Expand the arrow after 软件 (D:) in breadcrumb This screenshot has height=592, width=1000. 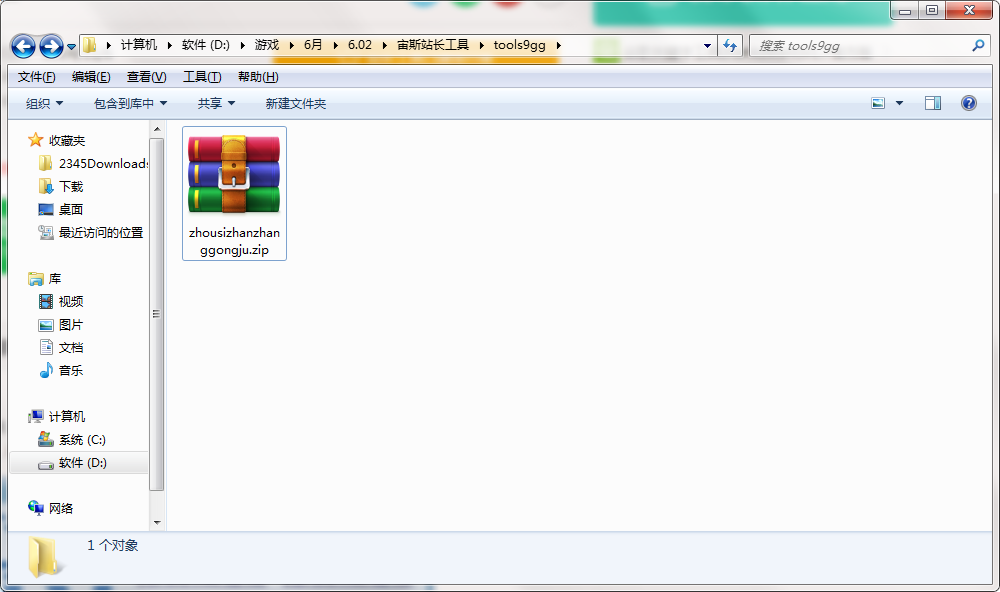point(242,45)
